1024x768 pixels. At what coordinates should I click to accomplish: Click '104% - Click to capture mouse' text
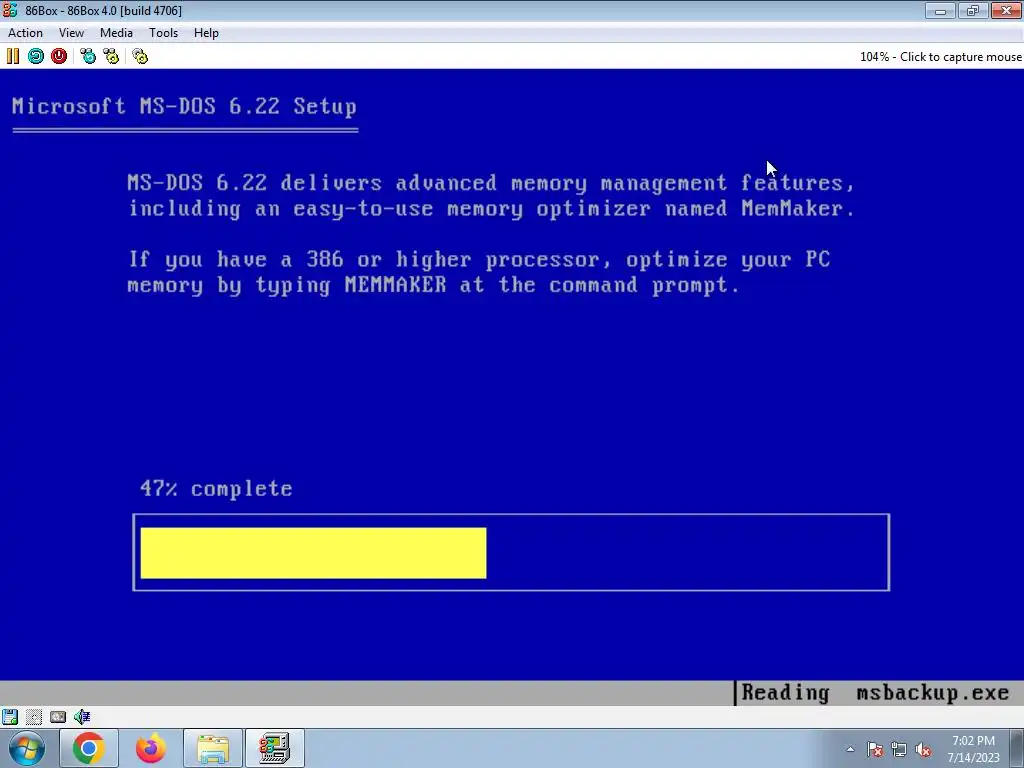click(940, 57)
